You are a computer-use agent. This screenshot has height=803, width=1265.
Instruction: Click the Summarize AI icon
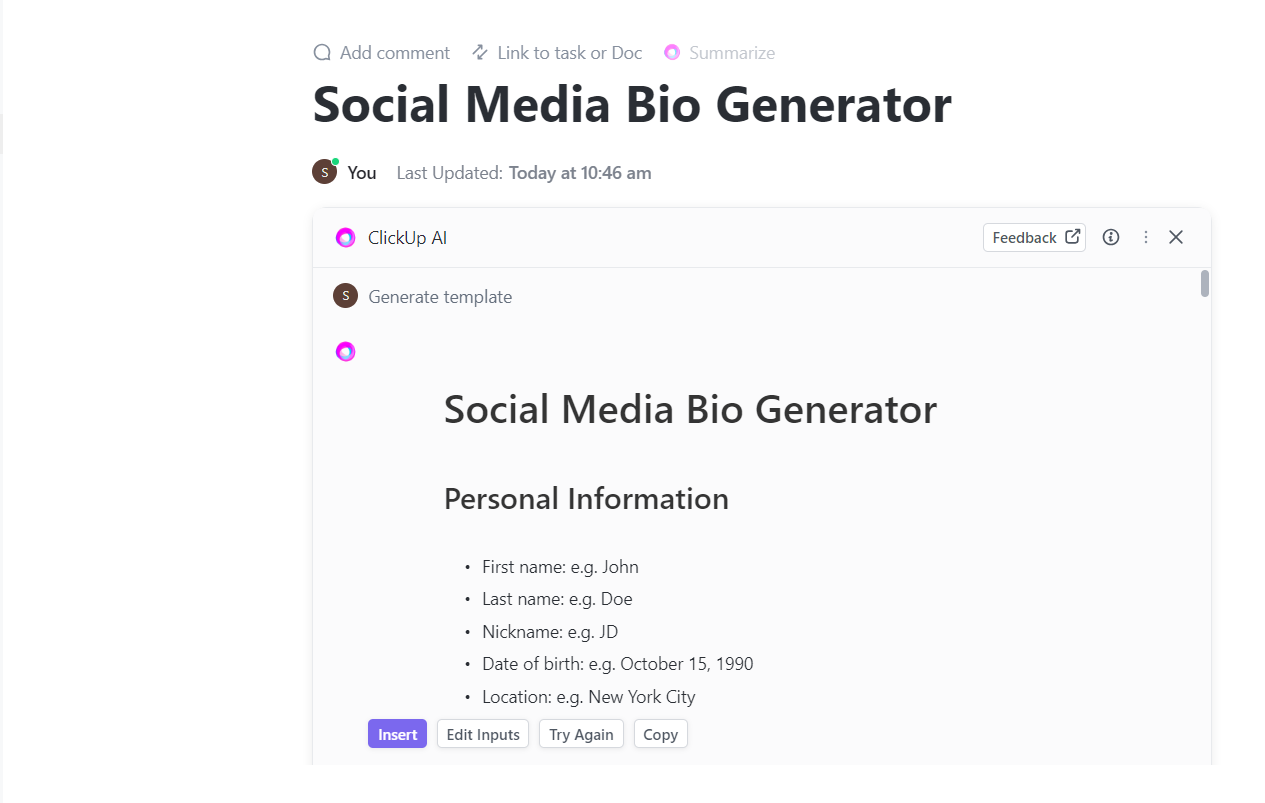point(672,53)
